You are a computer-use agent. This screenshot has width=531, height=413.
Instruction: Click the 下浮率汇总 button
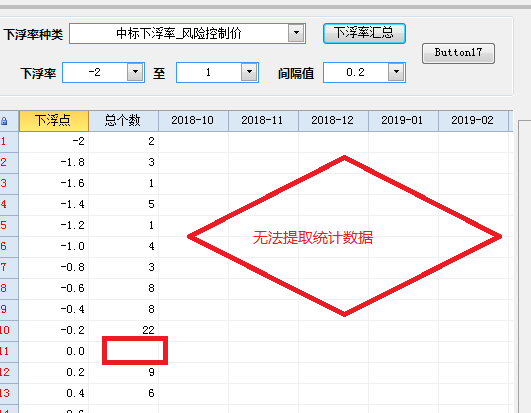coord(364,33)
